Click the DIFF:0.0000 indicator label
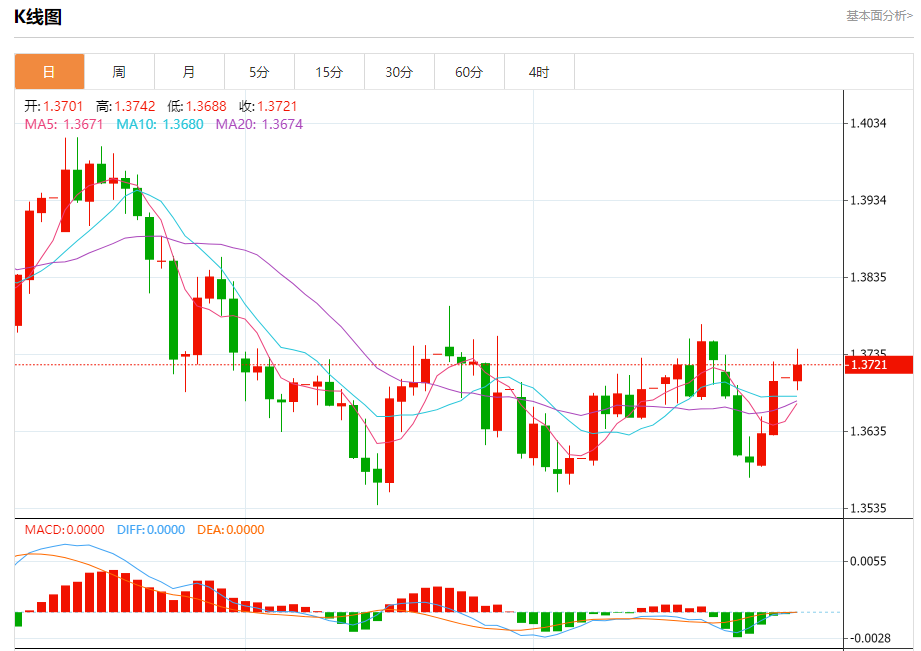 point(151,529)
